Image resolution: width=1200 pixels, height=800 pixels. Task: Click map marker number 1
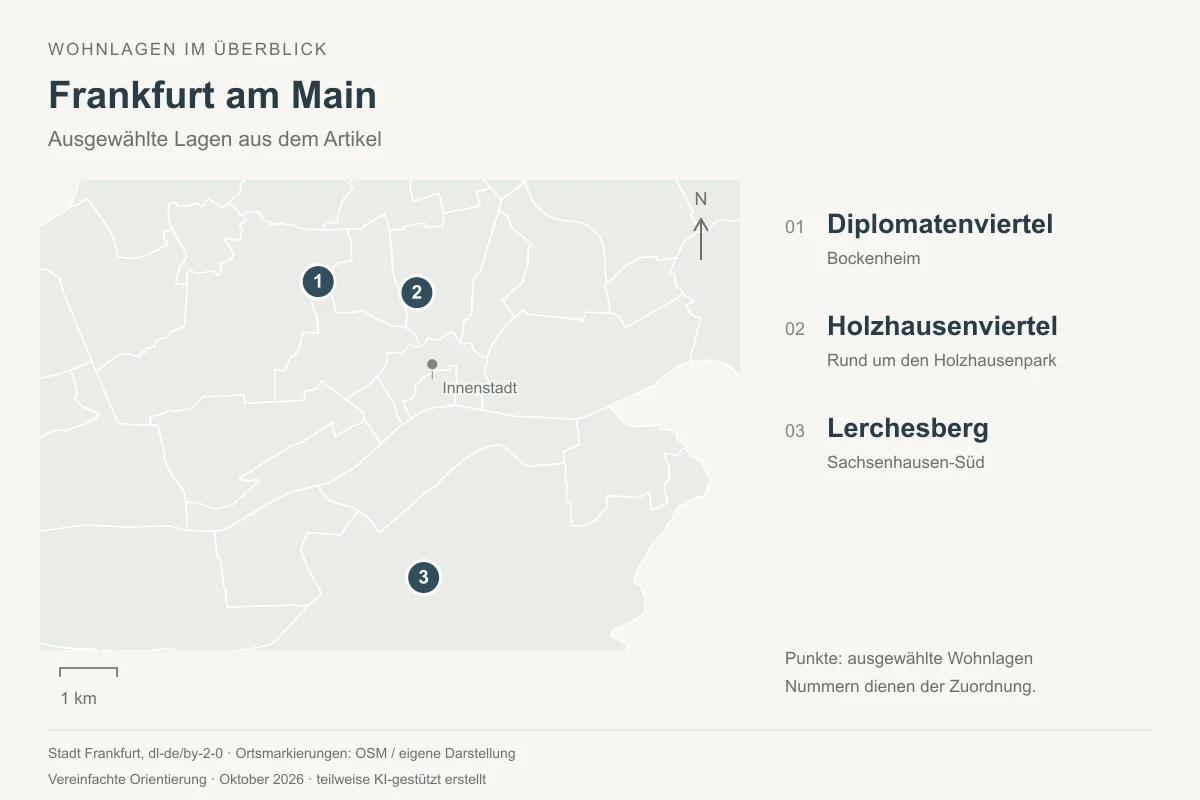[318, 282]
